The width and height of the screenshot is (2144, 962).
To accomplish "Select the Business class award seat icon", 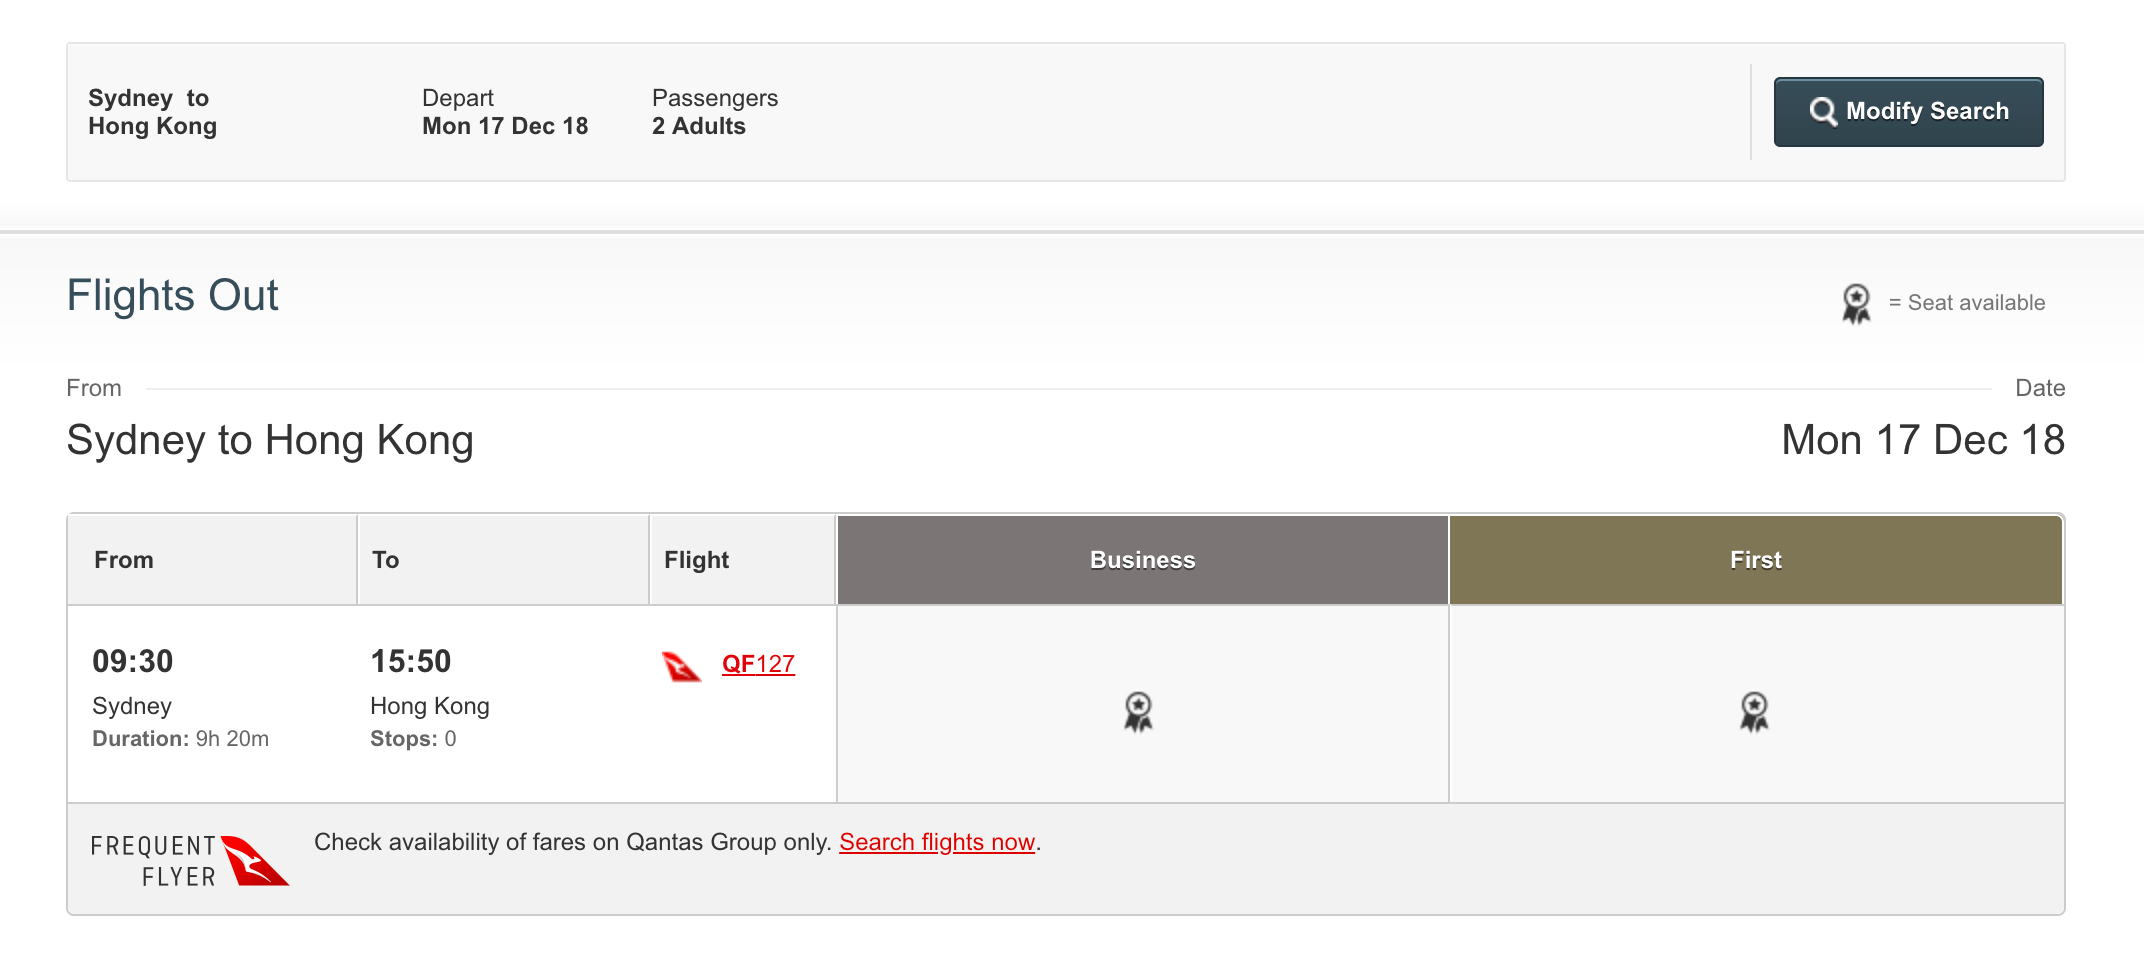I will pos(1138,711).
